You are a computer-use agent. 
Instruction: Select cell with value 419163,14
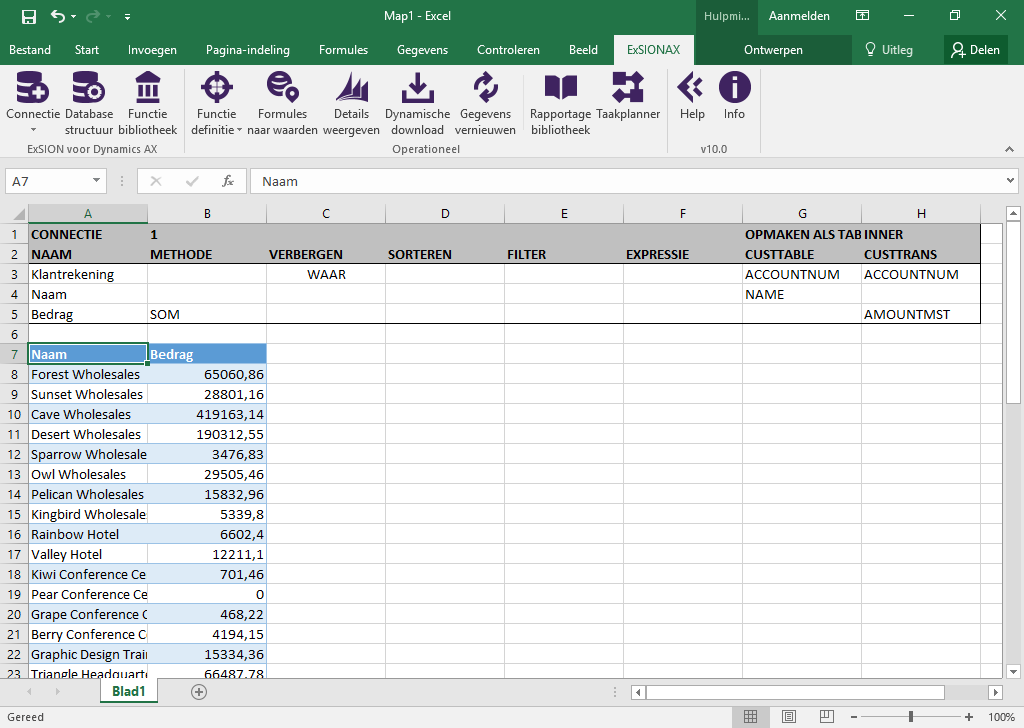coord(207,414)
